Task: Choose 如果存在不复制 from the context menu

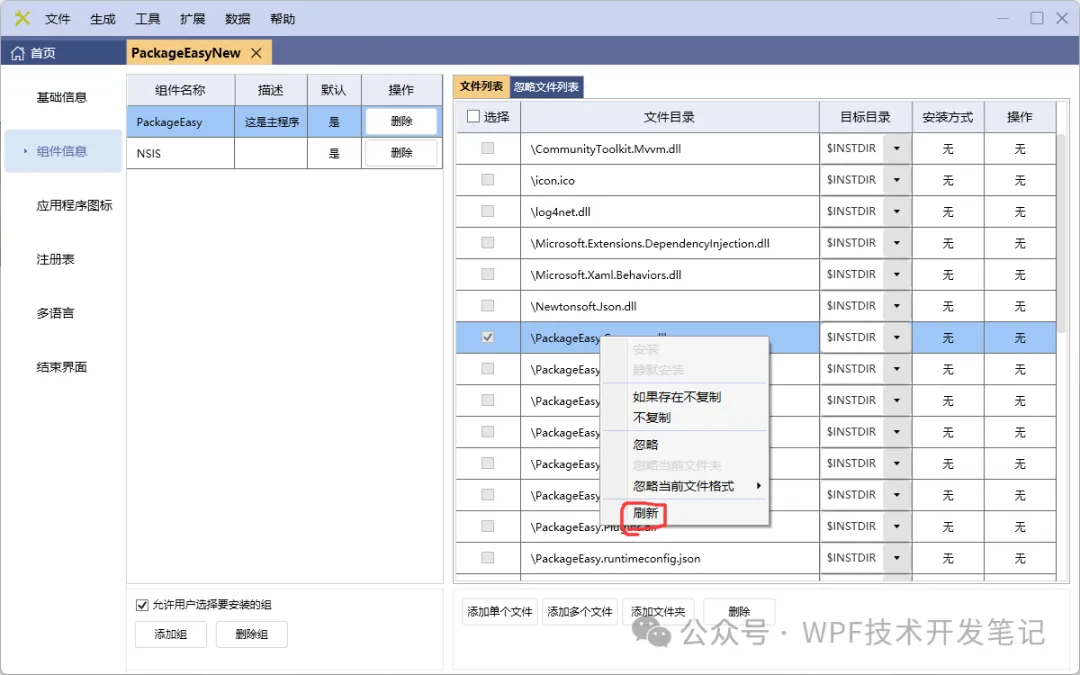Action: [684, 397]
